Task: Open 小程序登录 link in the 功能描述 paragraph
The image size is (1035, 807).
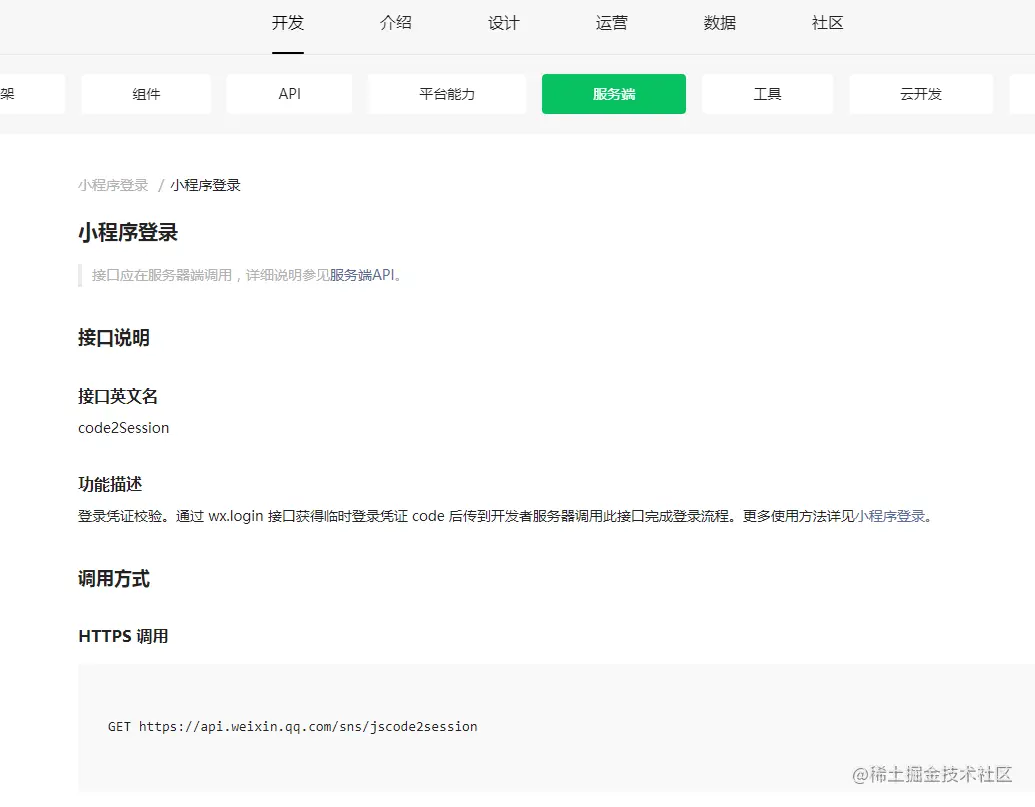Action: 890,516
